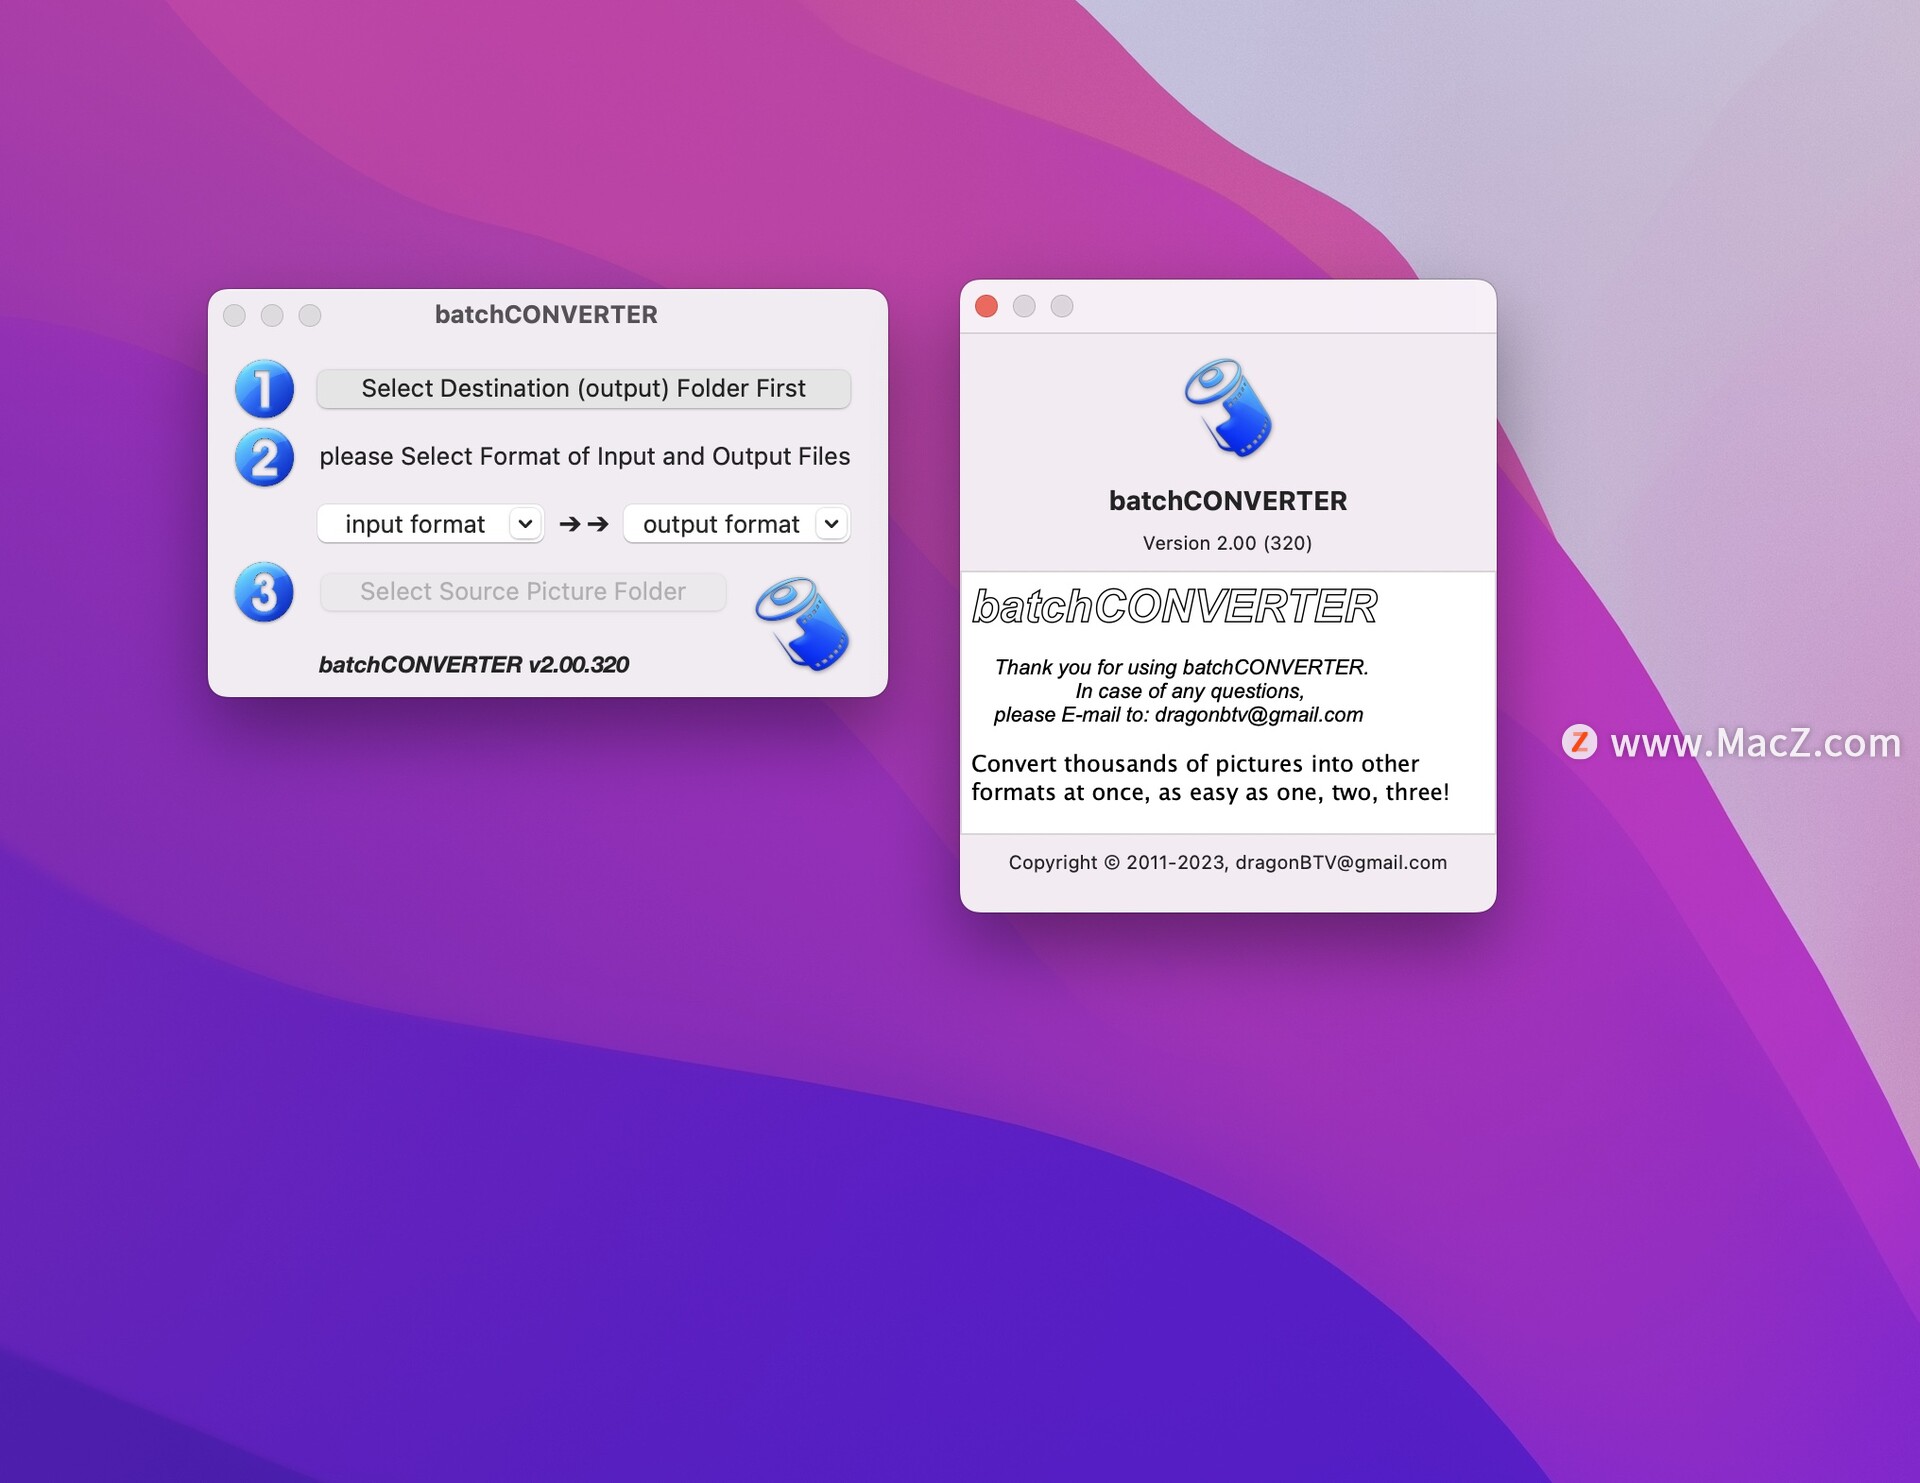Viewport: 1920px width, 1483px height.
Task: Click the double arrow between format dropdowns
Action: point(584,524)
